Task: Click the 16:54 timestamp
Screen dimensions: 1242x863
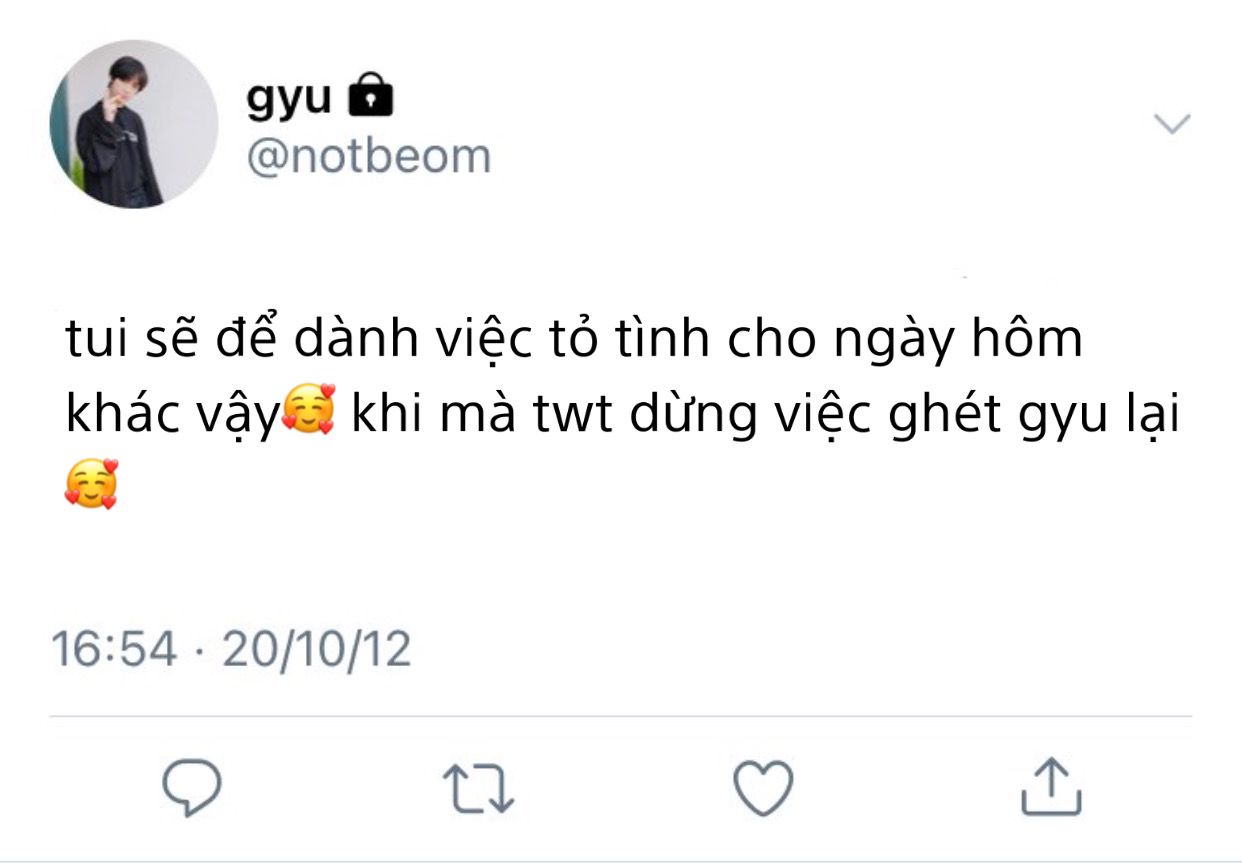Action: point(115,648)
